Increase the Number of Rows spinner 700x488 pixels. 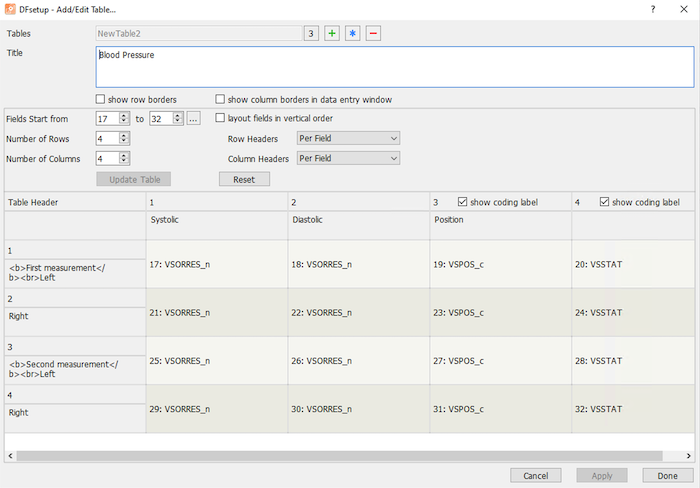click(x=124, y=135)
